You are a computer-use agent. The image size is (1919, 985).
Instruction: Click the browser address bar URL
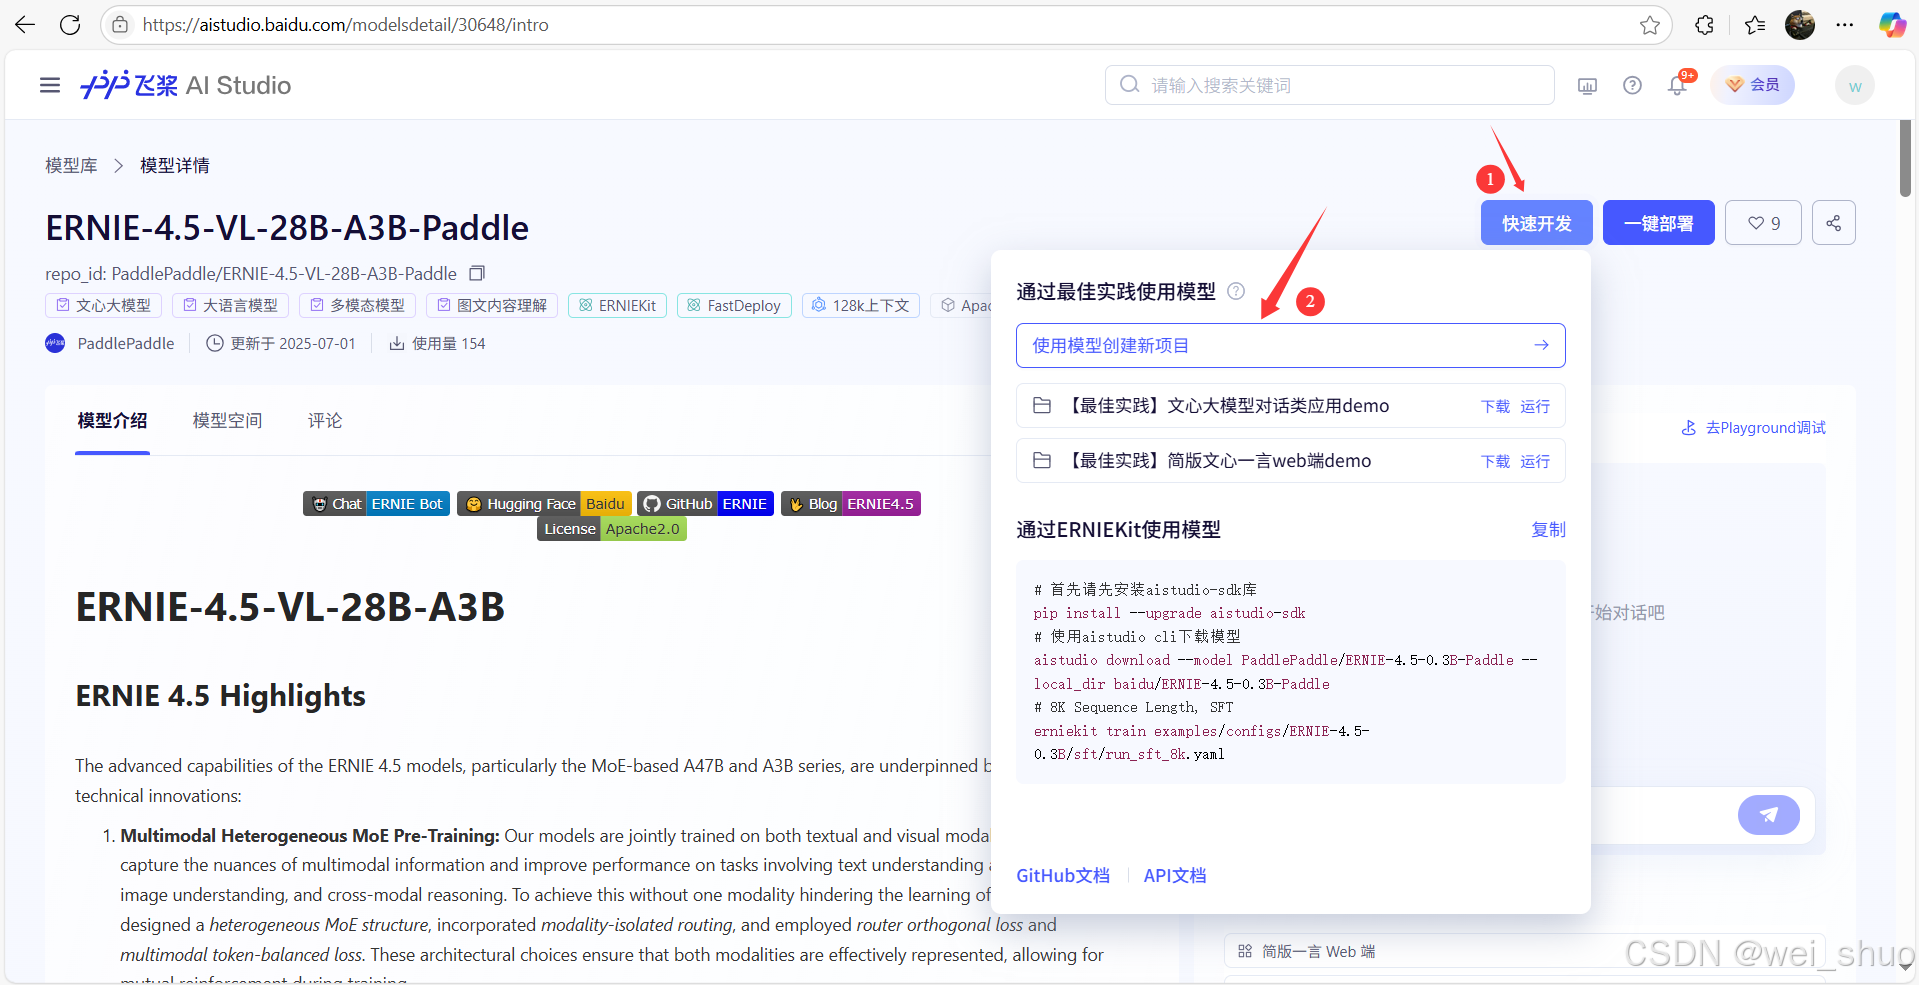[x=346, y=25]
